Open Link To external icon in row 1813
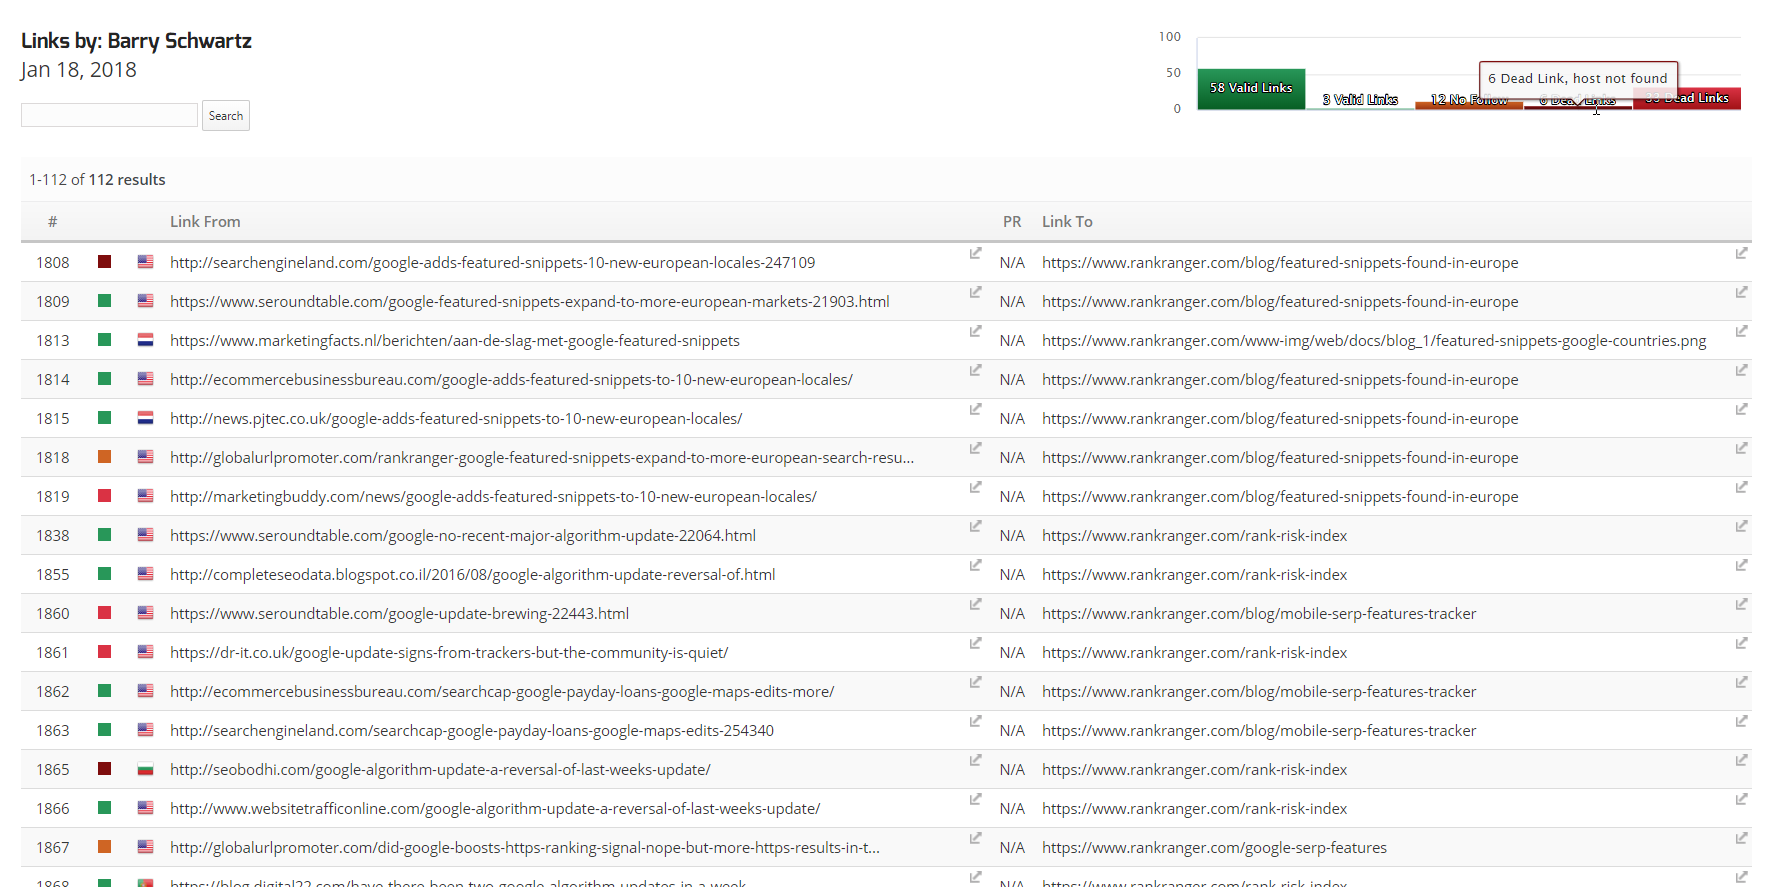The image size is (1770, 887). click(1741, 331)
